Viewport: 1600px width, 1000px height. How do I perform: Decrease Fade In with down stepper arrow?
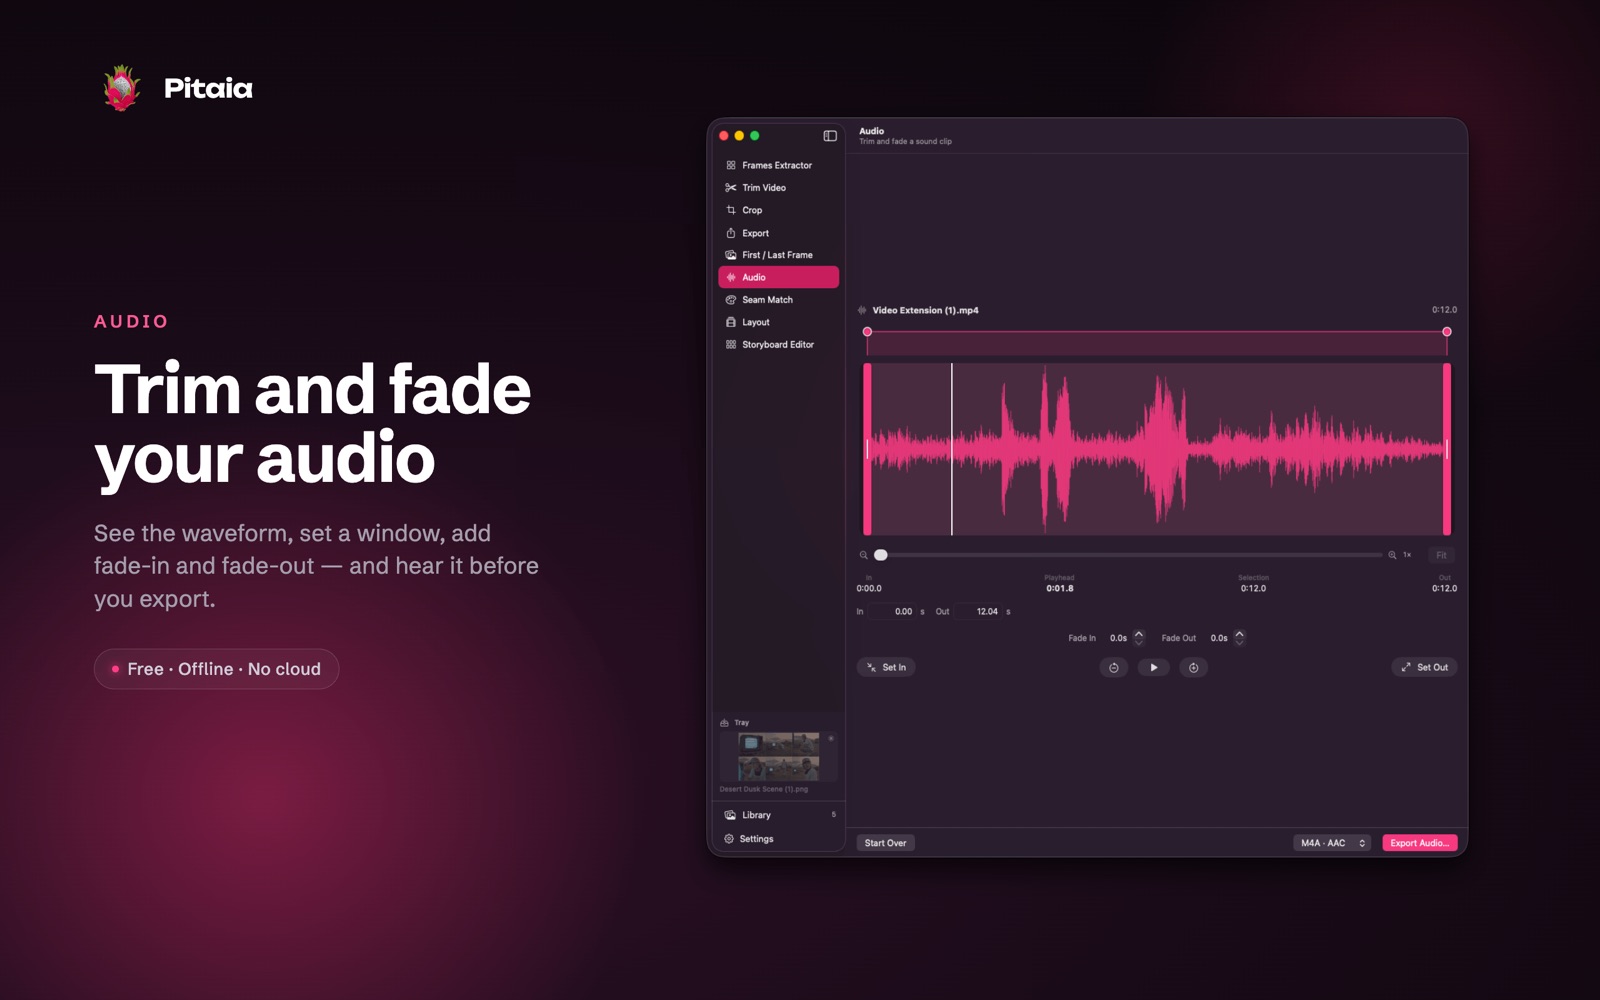[1139, 642]
